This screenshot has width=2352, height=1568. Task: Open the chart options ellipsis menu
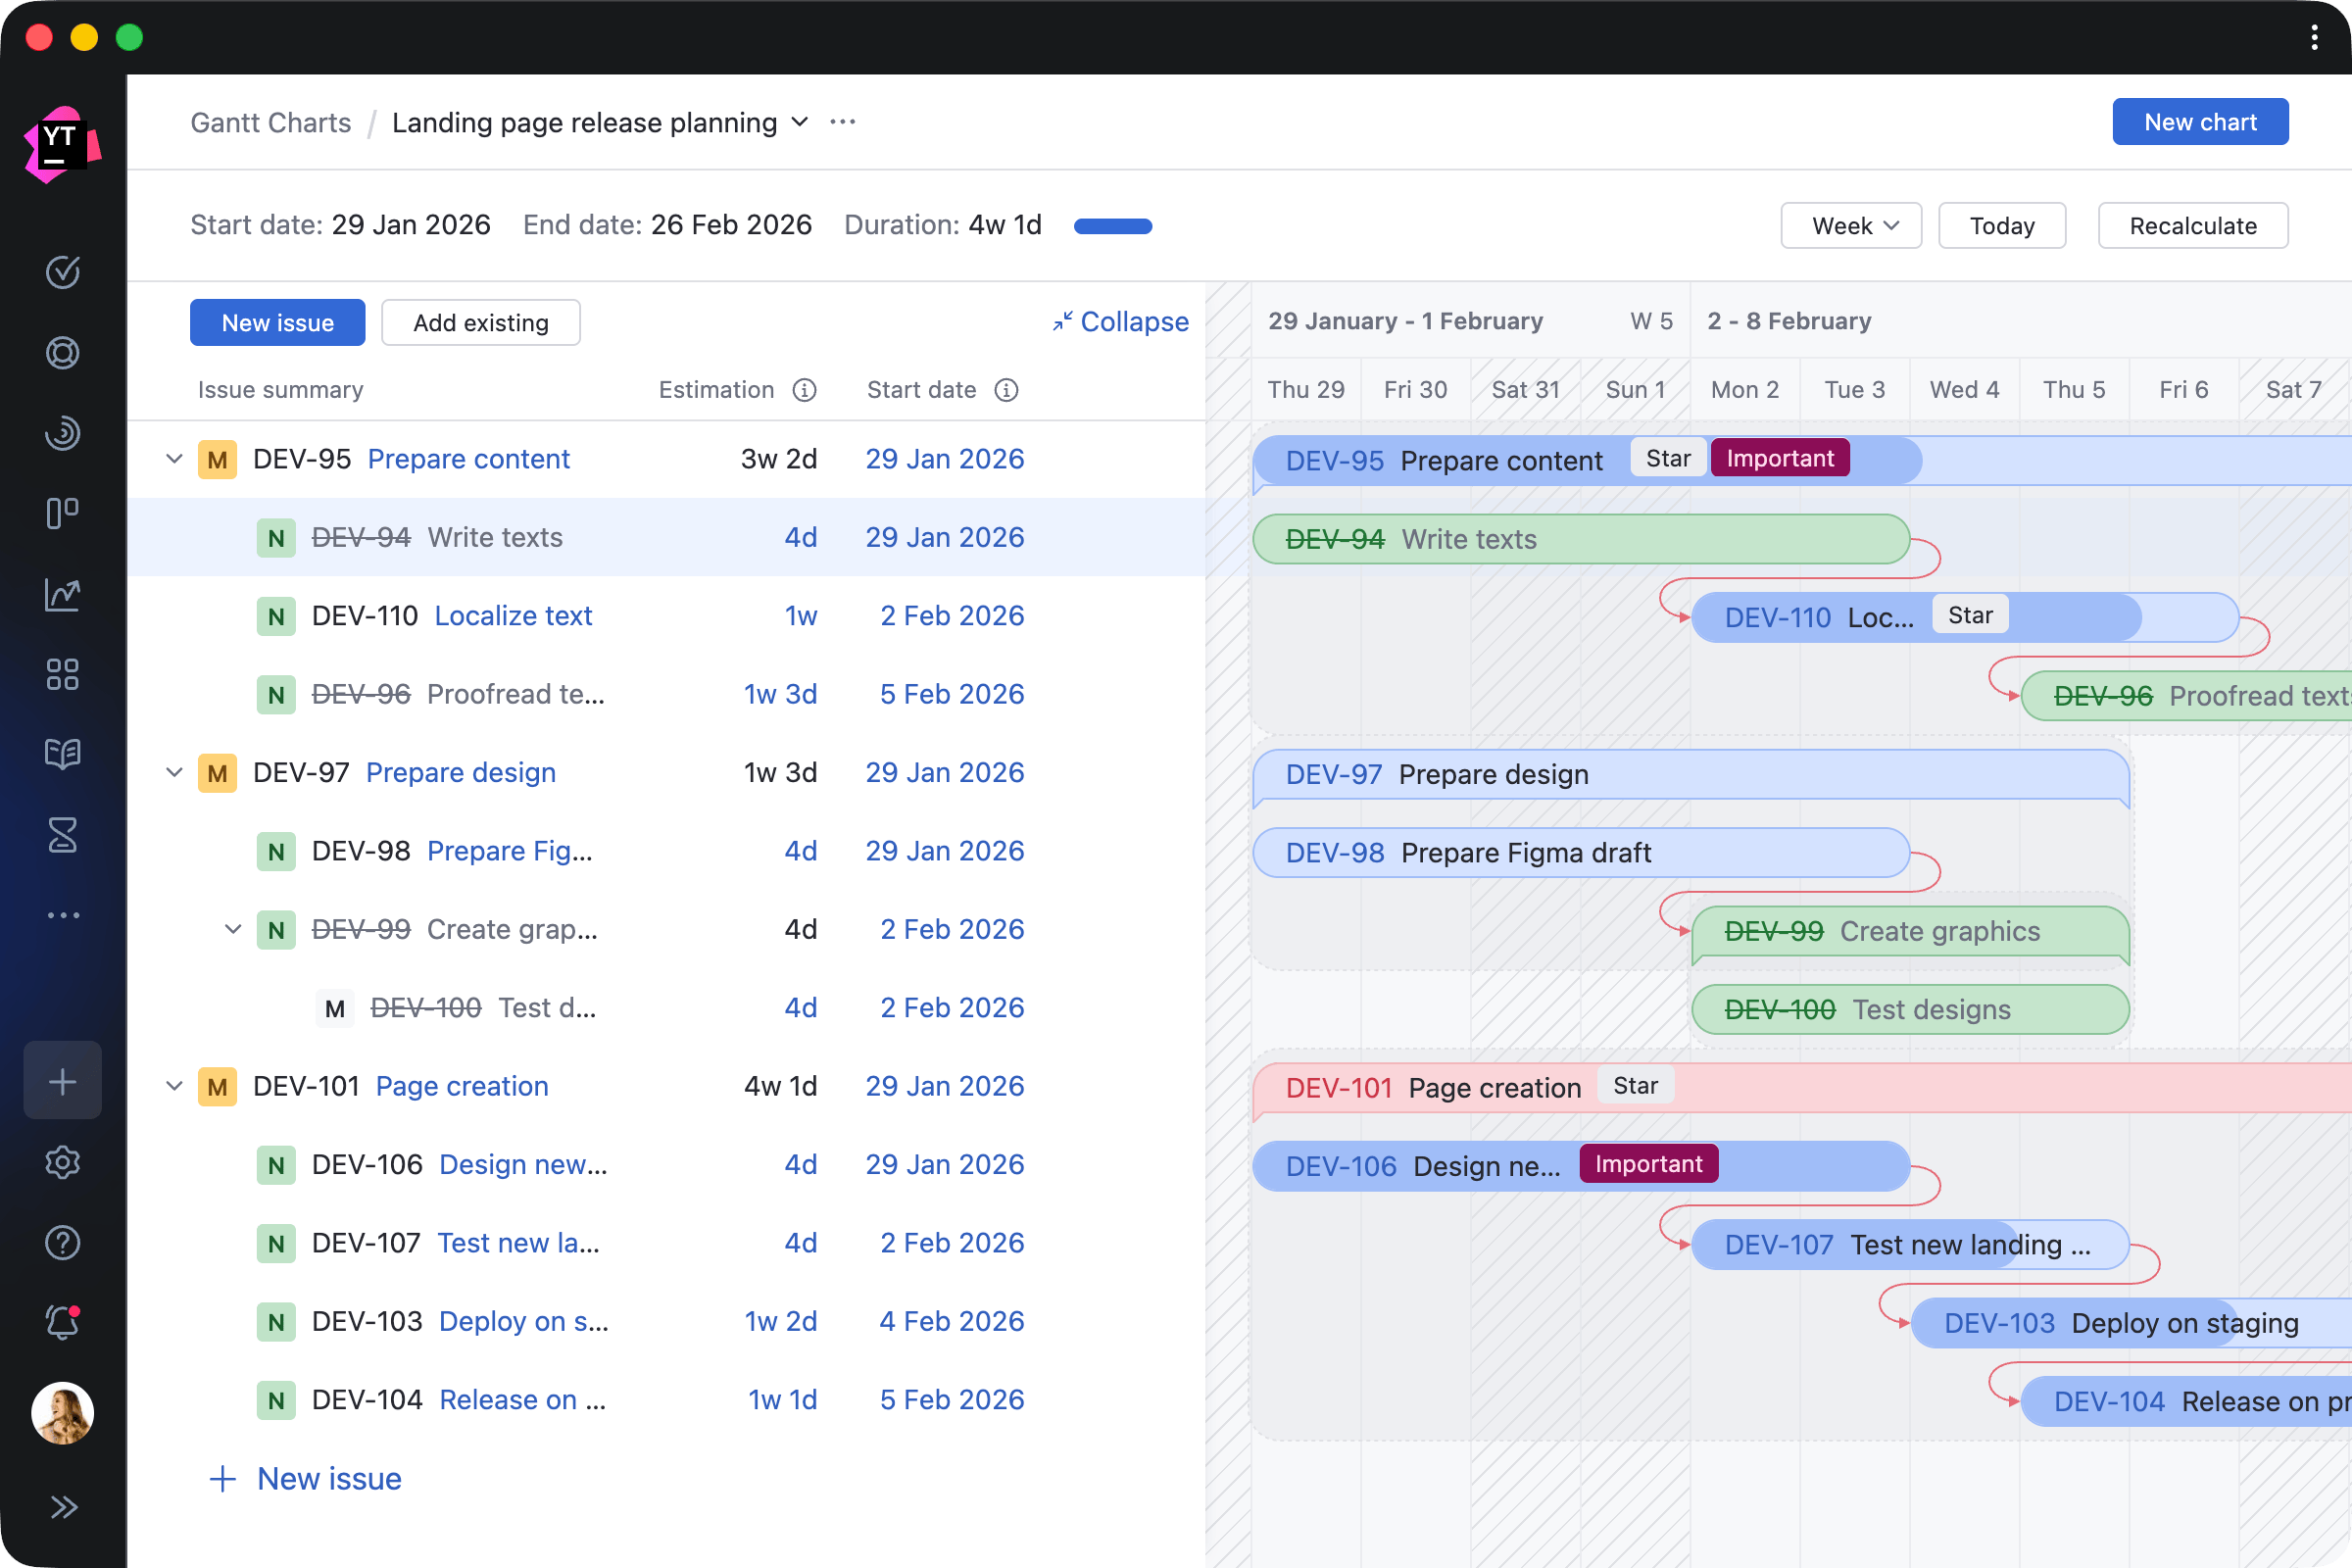(x=843, y=122)
